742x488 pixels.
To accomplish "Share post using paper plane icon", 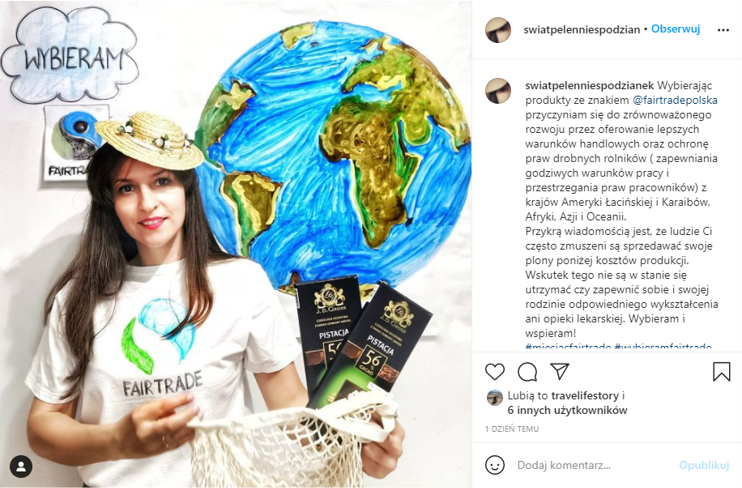I will click(x=559, y=372).
